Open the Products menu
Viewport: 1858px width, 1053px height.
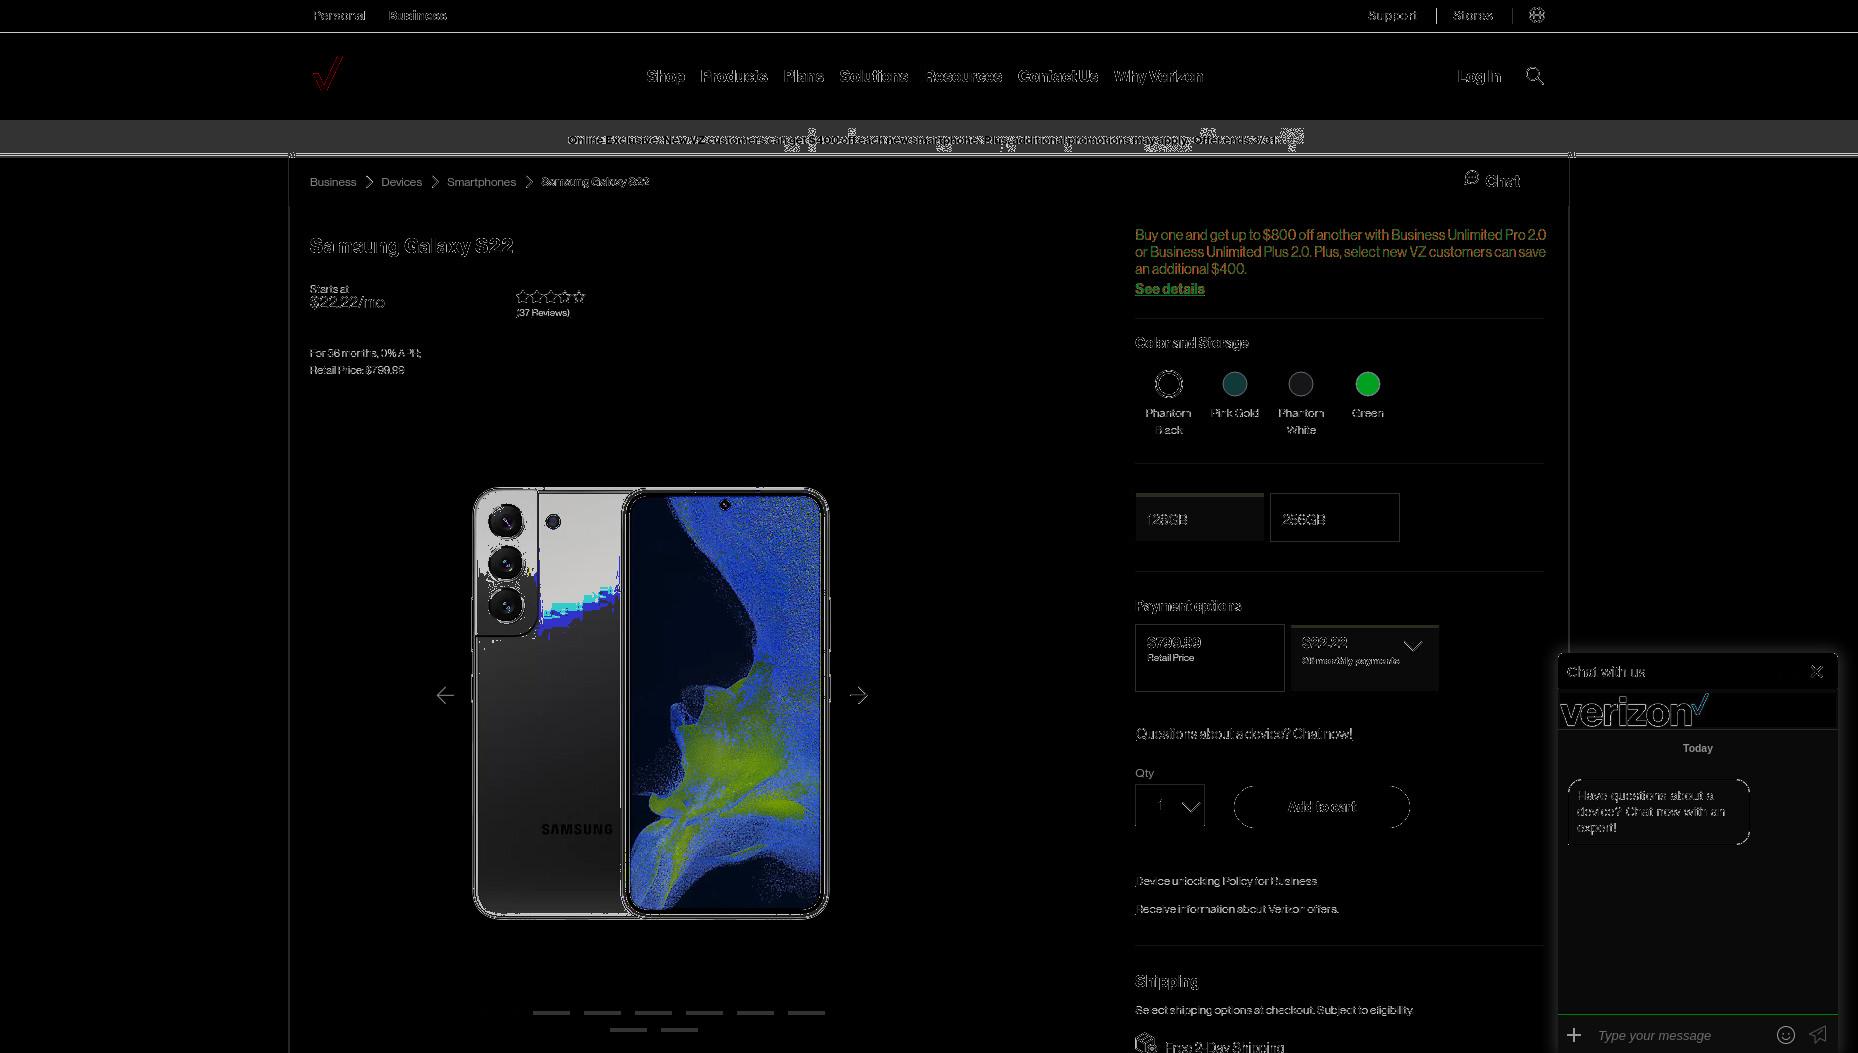point(734,76)
